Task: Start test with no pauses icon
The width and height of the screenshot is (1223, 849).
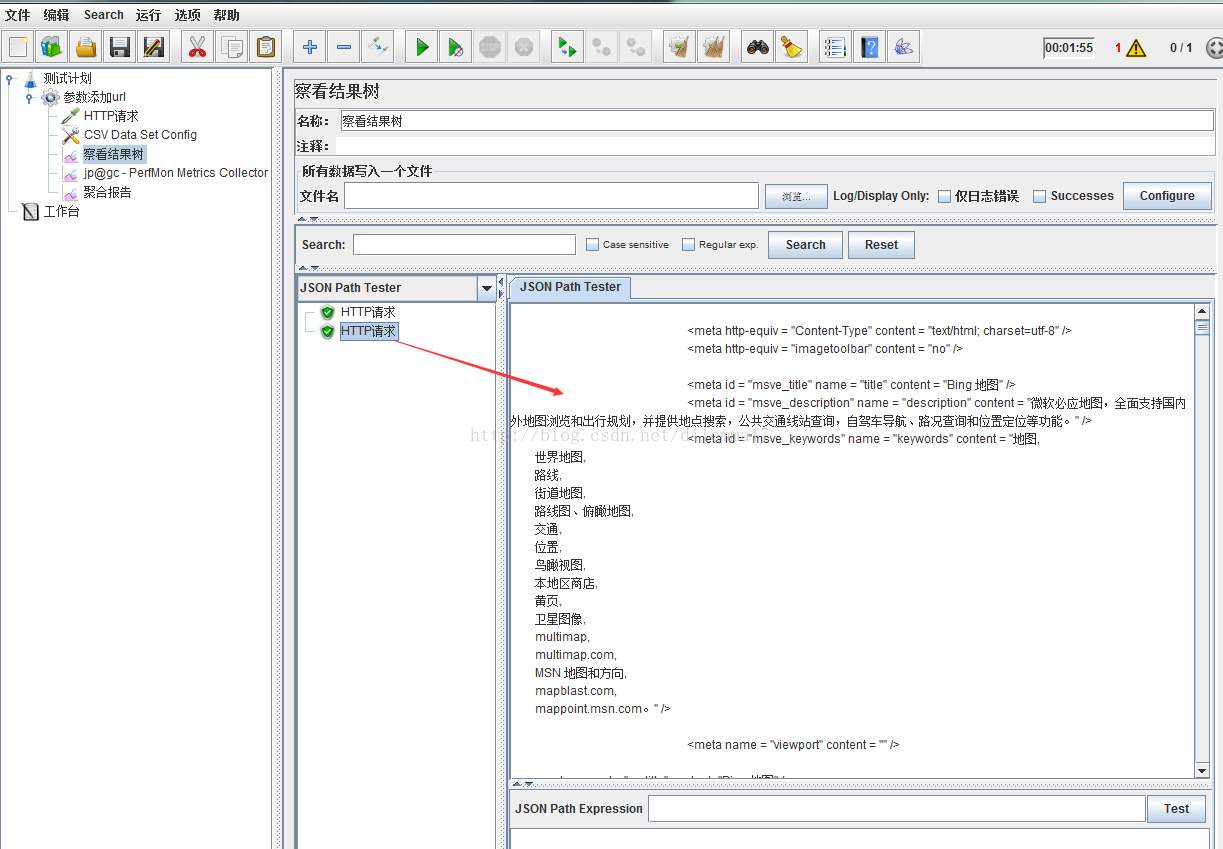Action: (456, 47)
